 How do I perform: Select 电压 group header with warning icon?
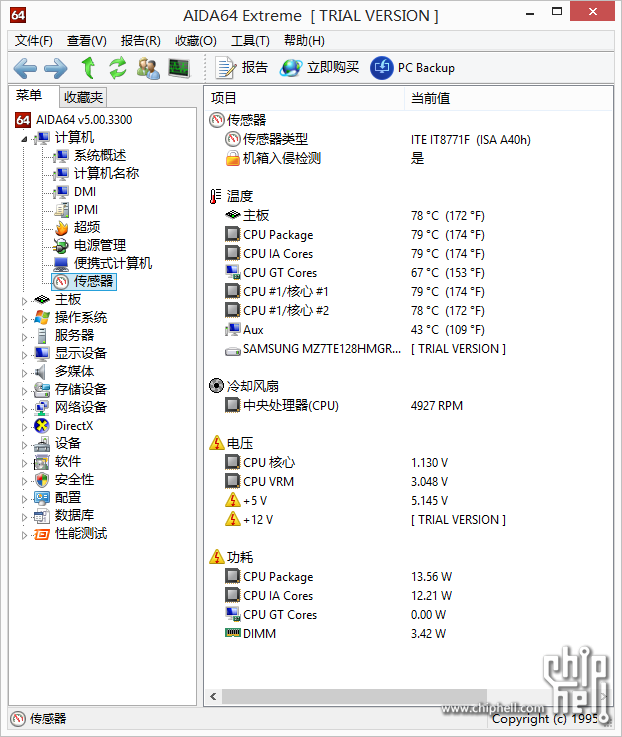click(231, 443)
